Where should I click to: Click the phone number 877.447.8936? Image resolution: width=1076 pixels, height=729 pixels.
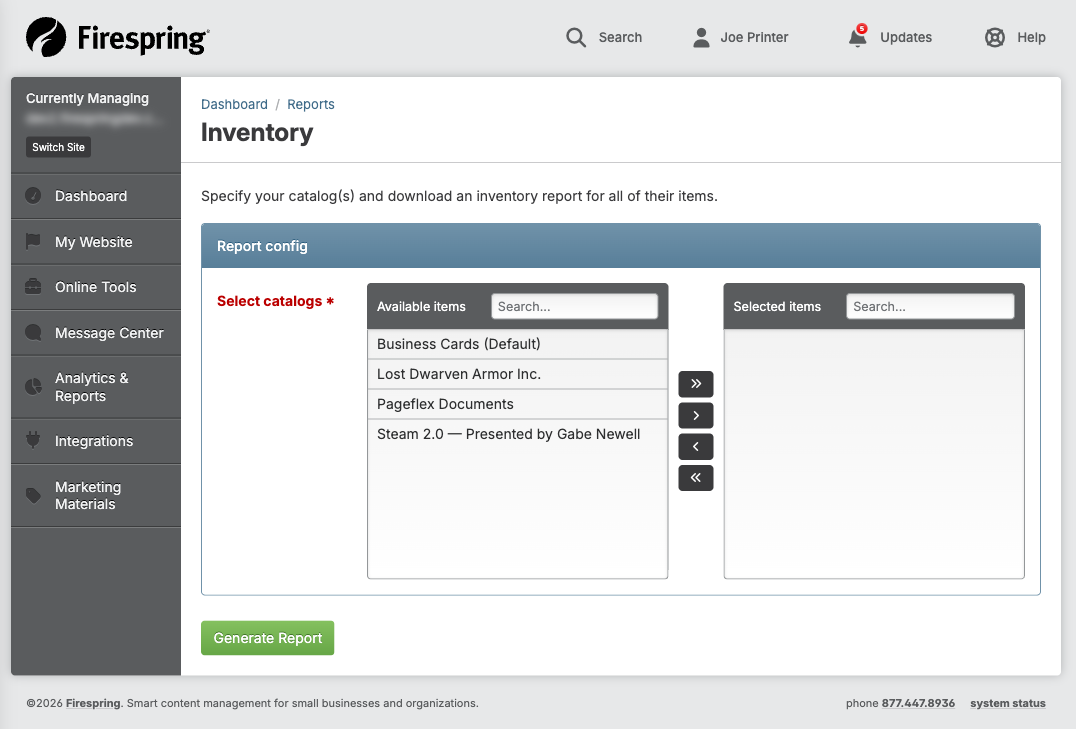coord(918,703)
